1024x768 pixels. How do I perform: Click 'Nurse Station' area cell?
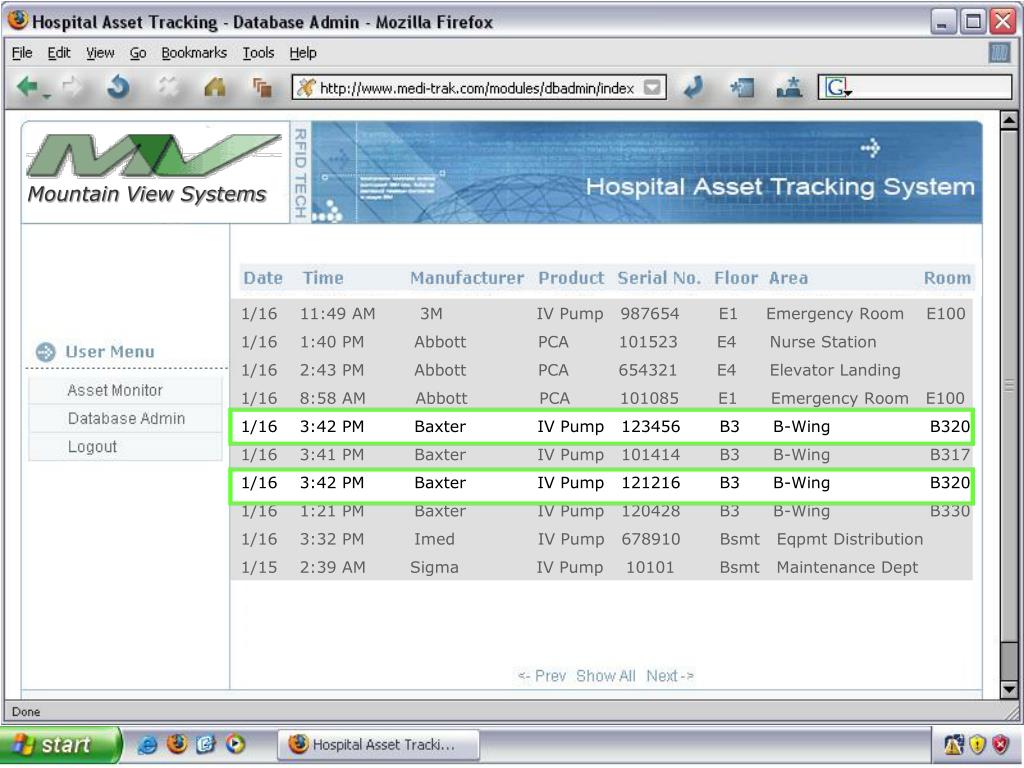[x=823, y=342]
